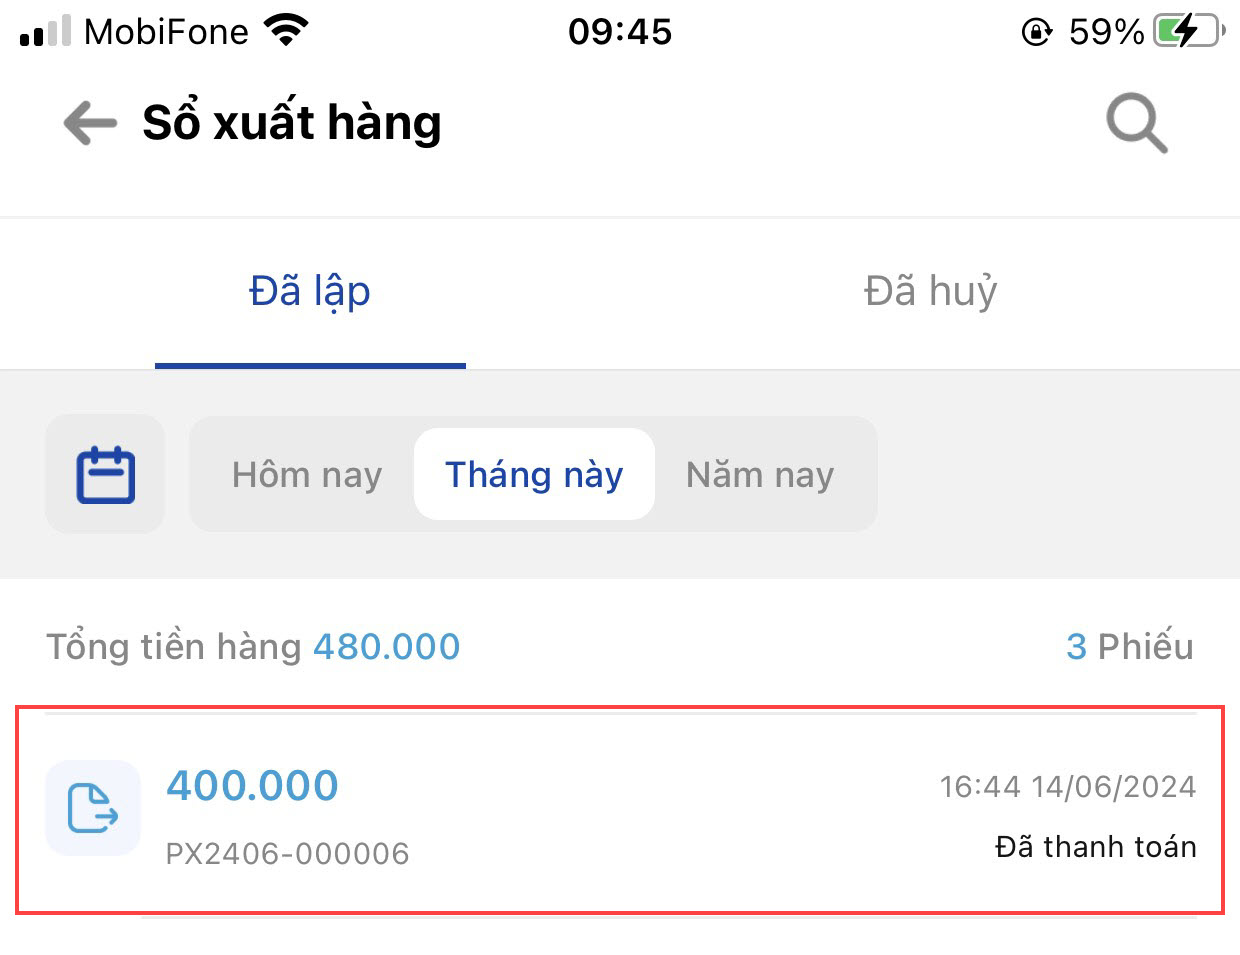Tap the cellular signal bars icon

(45, 32)
